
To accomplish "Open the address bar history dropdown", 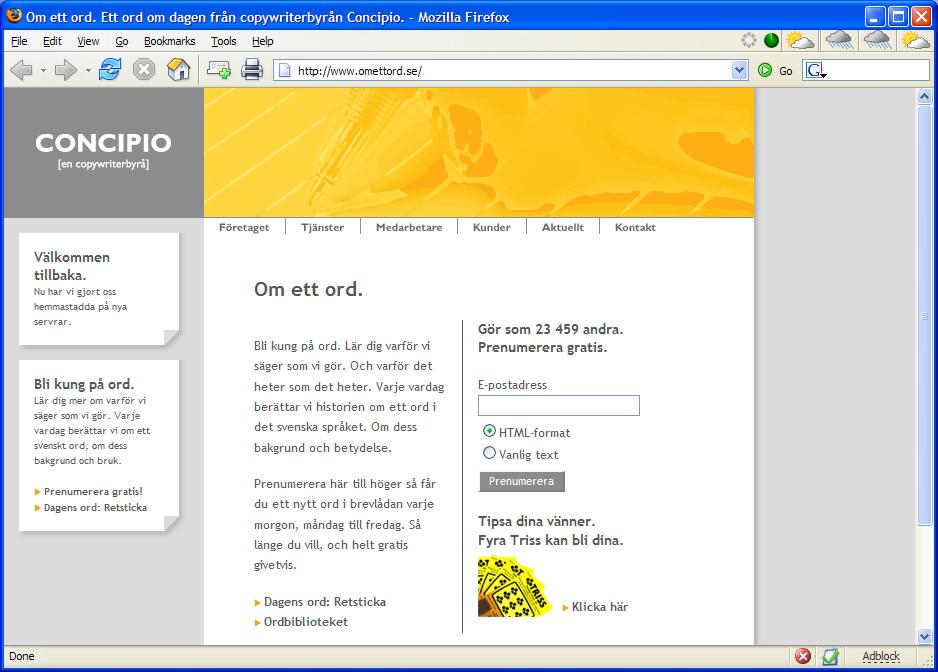I will coord(739,71).
